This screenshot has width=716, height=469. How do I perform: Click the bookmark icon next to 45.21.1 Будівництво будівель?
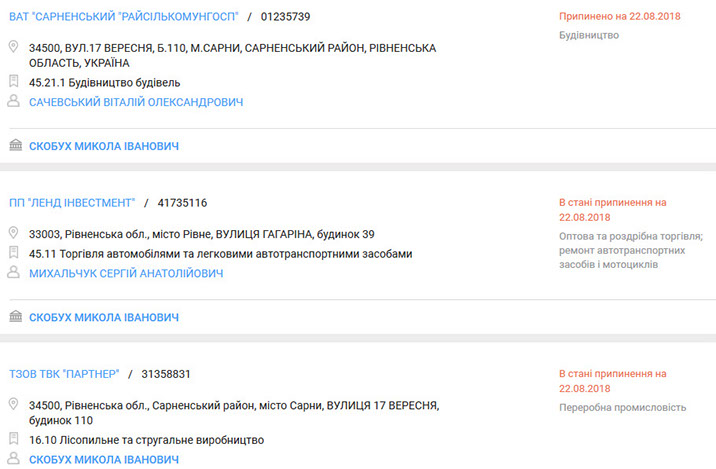pyautogui.click(x=14, y=82)
